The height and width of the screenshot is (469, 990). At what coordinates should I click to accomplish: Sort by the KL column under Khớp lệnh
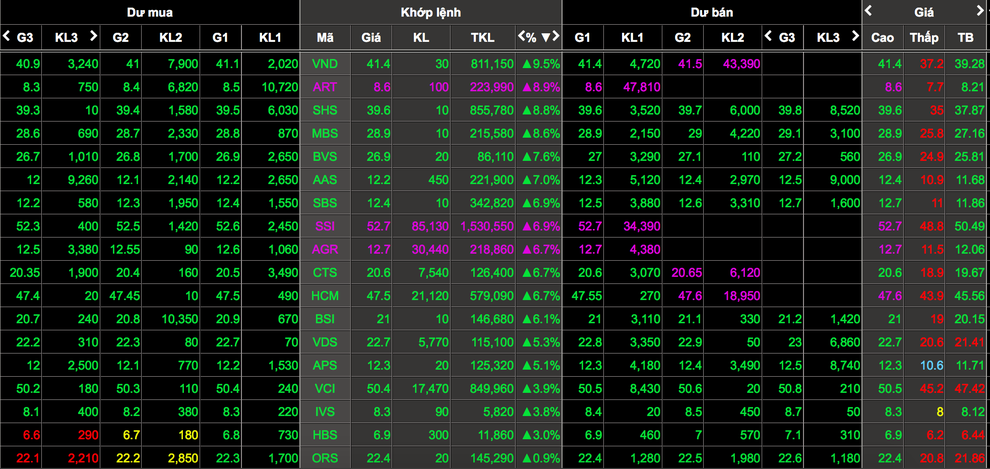point(422,38)
